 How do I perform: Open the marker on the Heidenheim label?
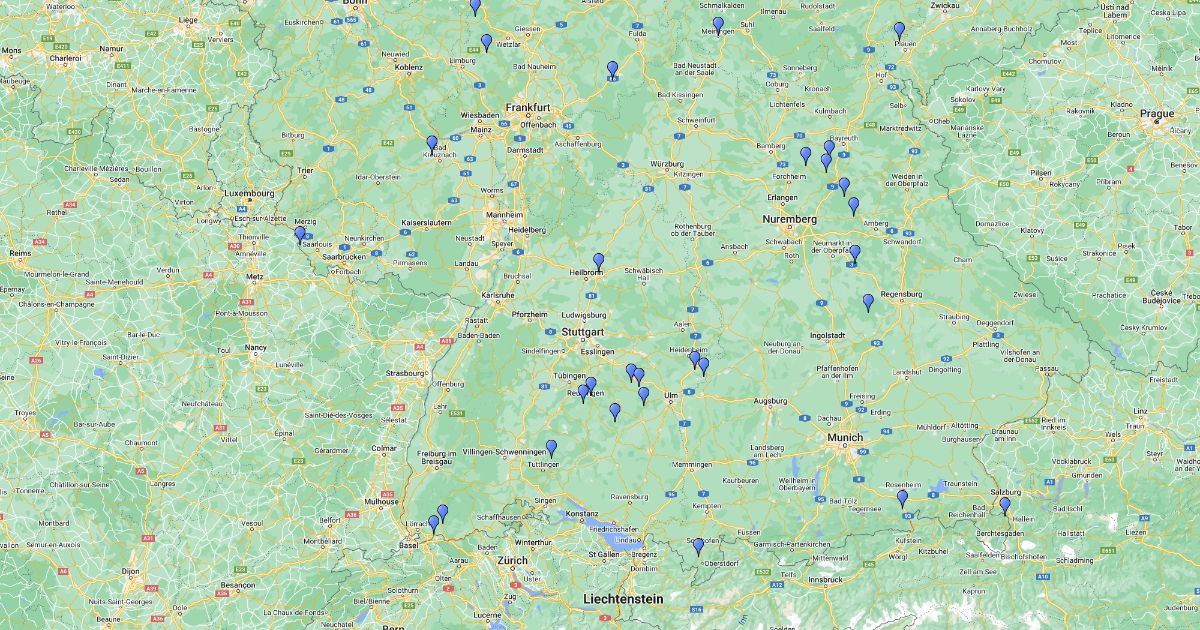pyautogui.click(x=695, y=359)
